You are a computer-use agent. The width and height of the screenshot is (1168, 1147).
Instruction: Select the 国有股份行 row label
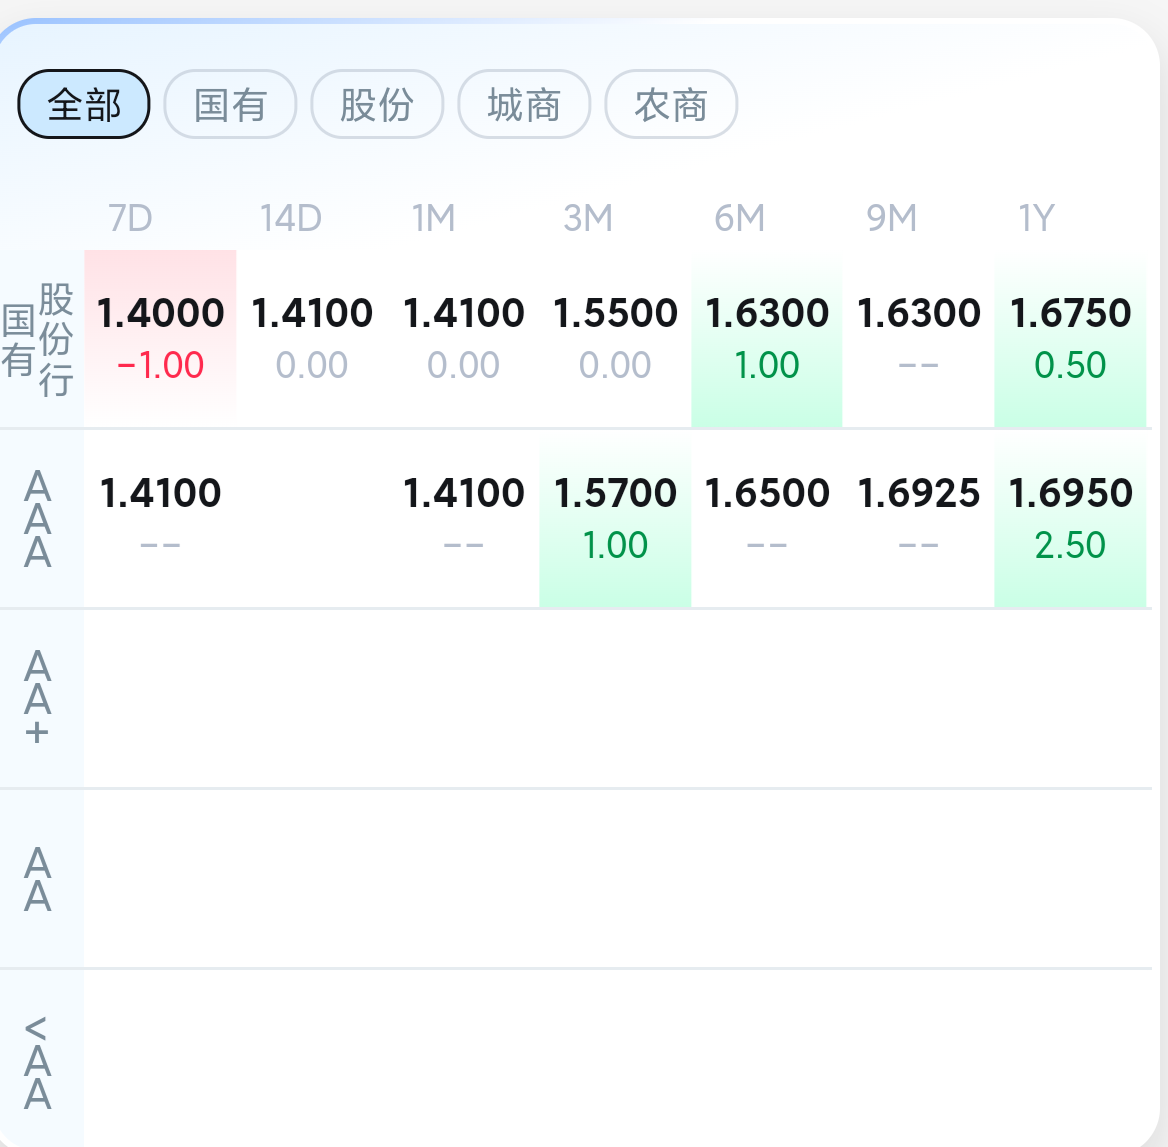pos(40,340)
